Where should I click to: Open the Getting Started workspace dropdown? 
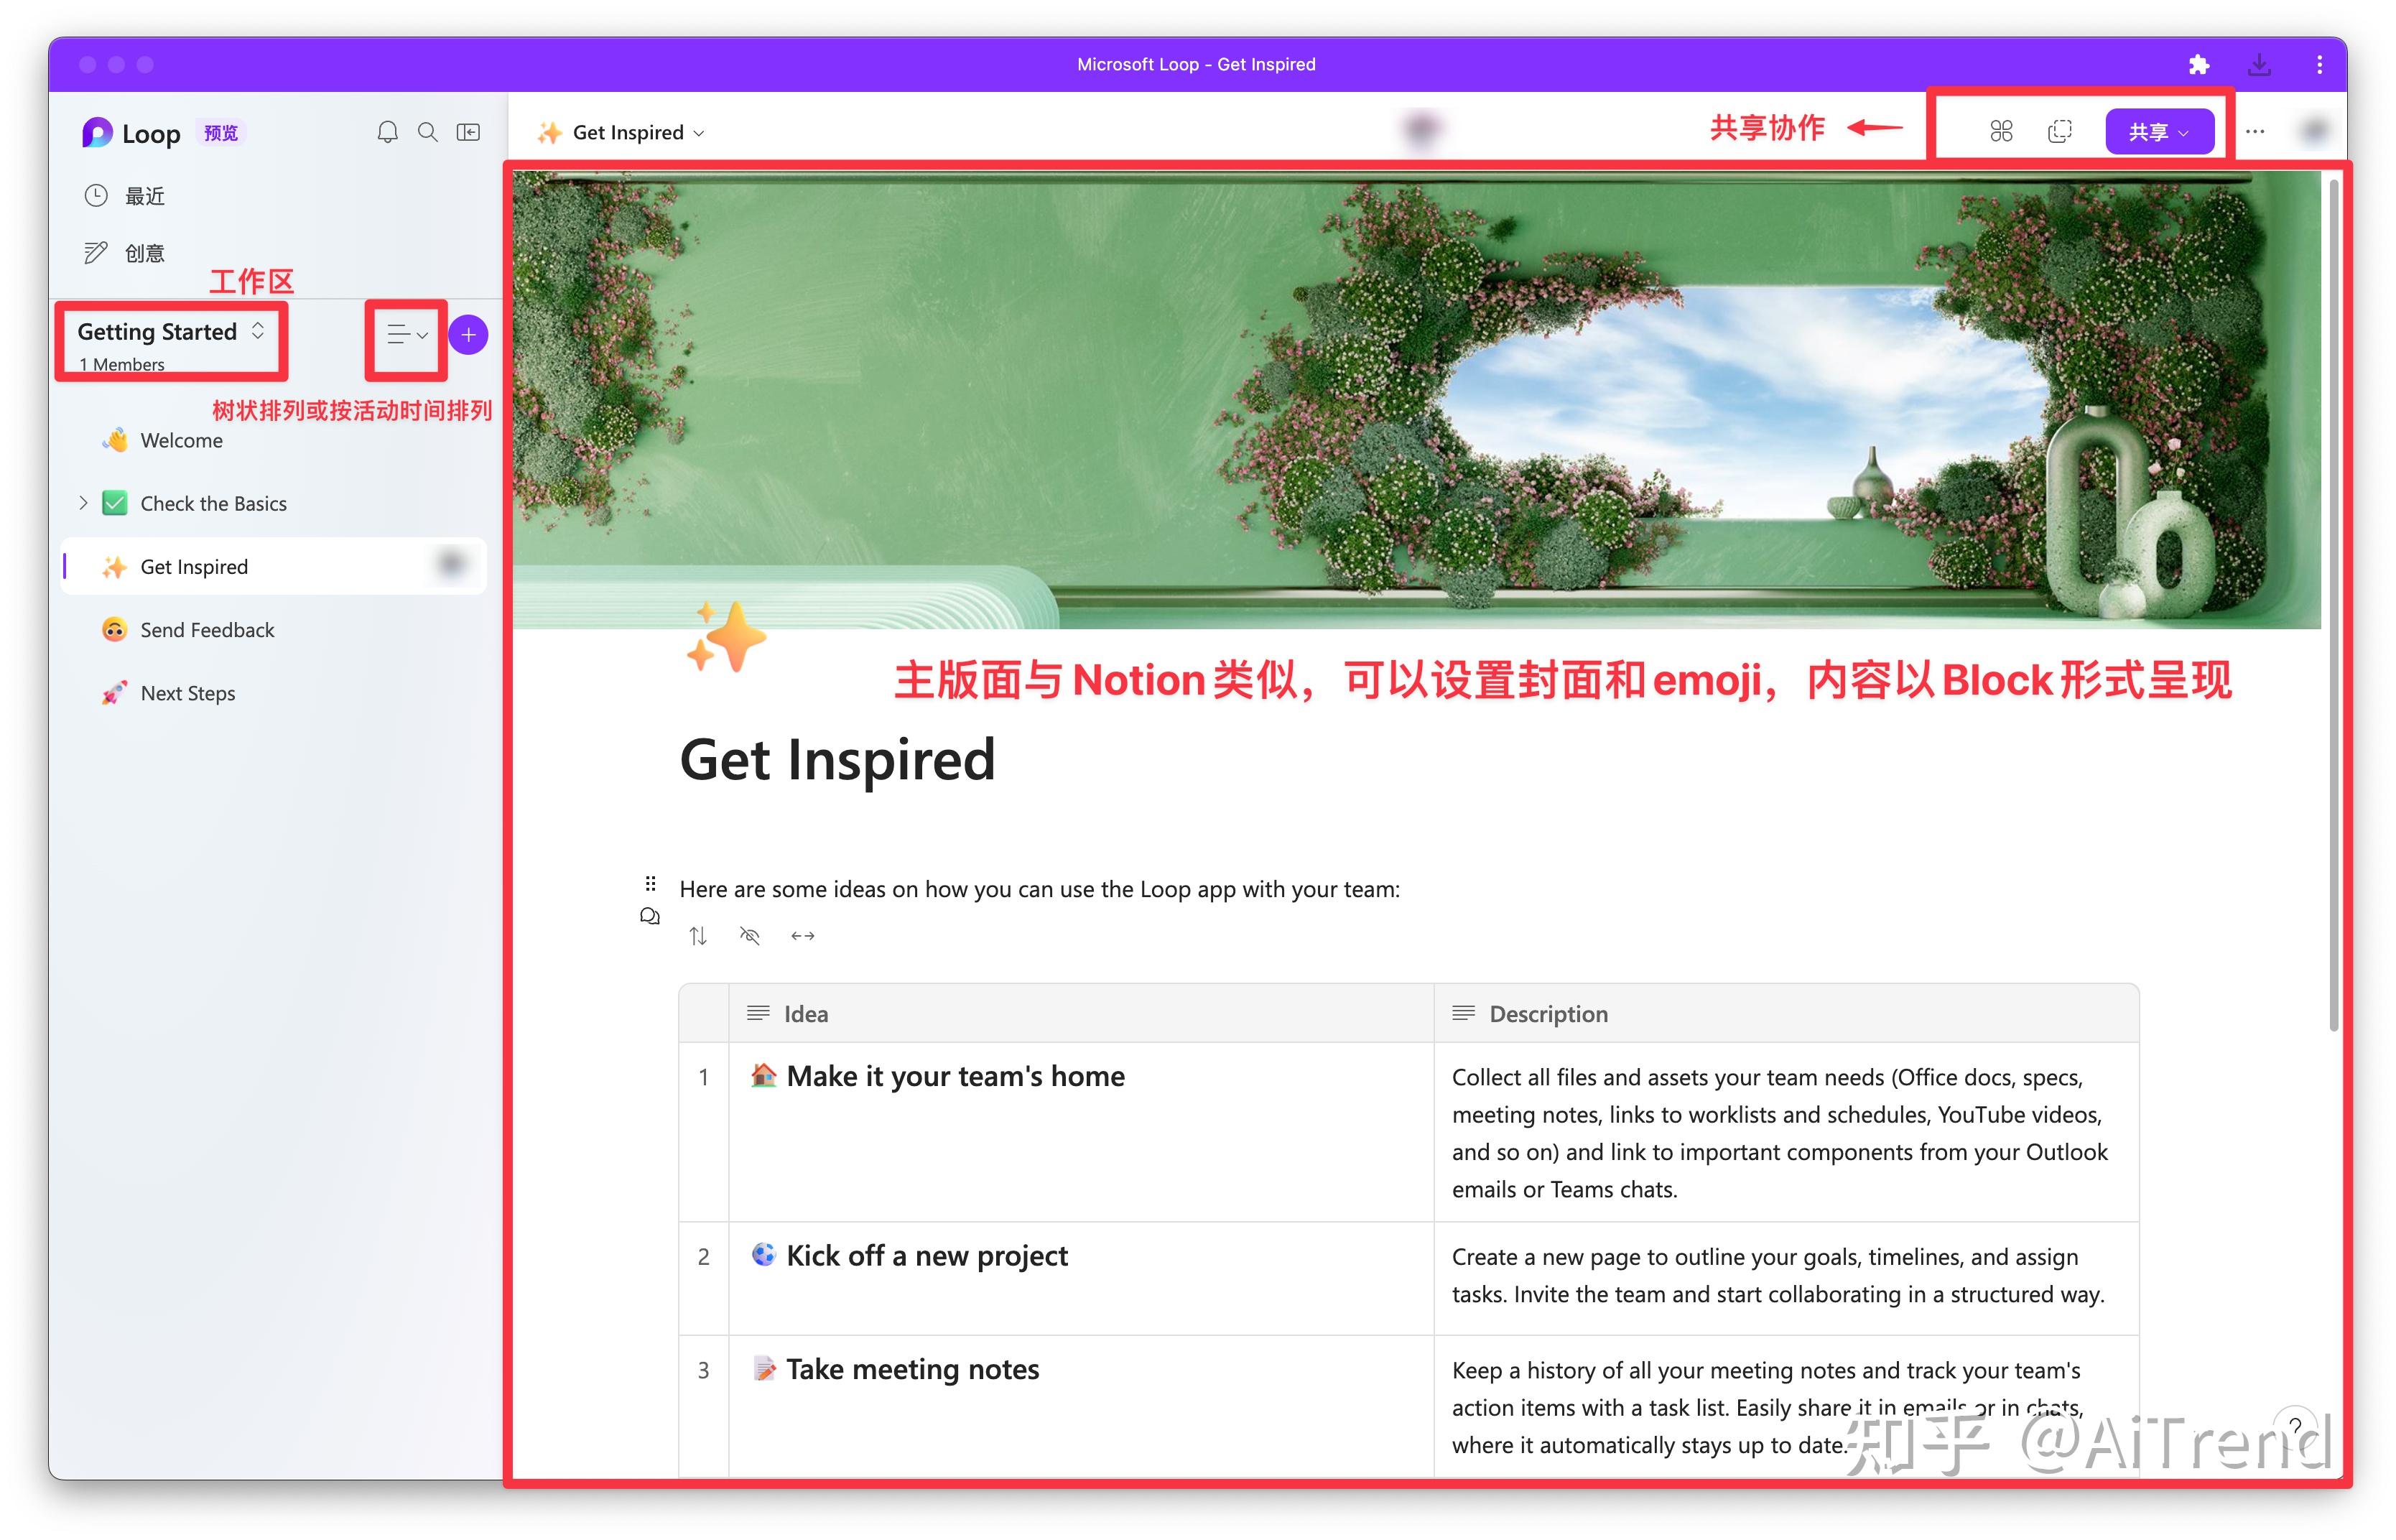coord(257,331)
